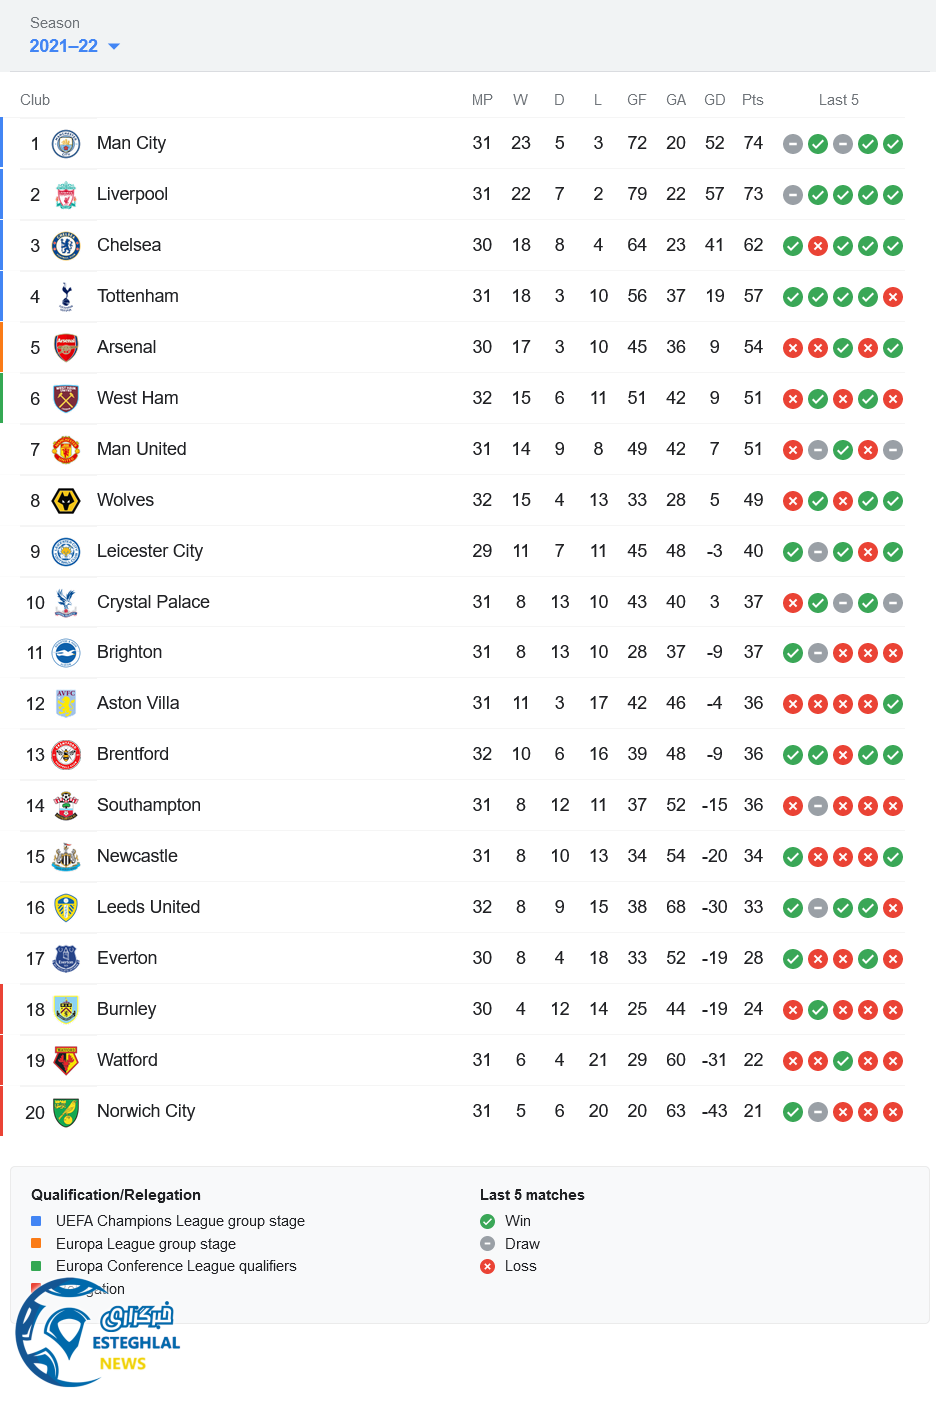Click the green Win legend icon
This screenshot has width=936, height=1414.
click(x=487, y=1221)
